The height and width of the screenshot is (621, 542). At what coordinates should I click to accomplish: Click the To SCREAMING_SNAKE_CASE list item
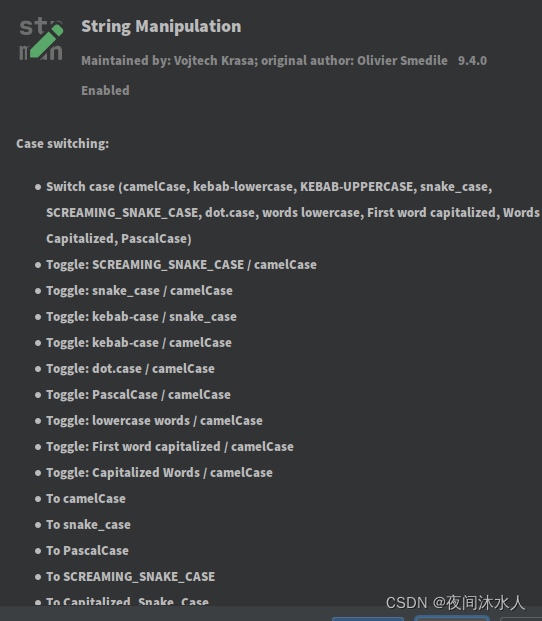coord(131,577)
